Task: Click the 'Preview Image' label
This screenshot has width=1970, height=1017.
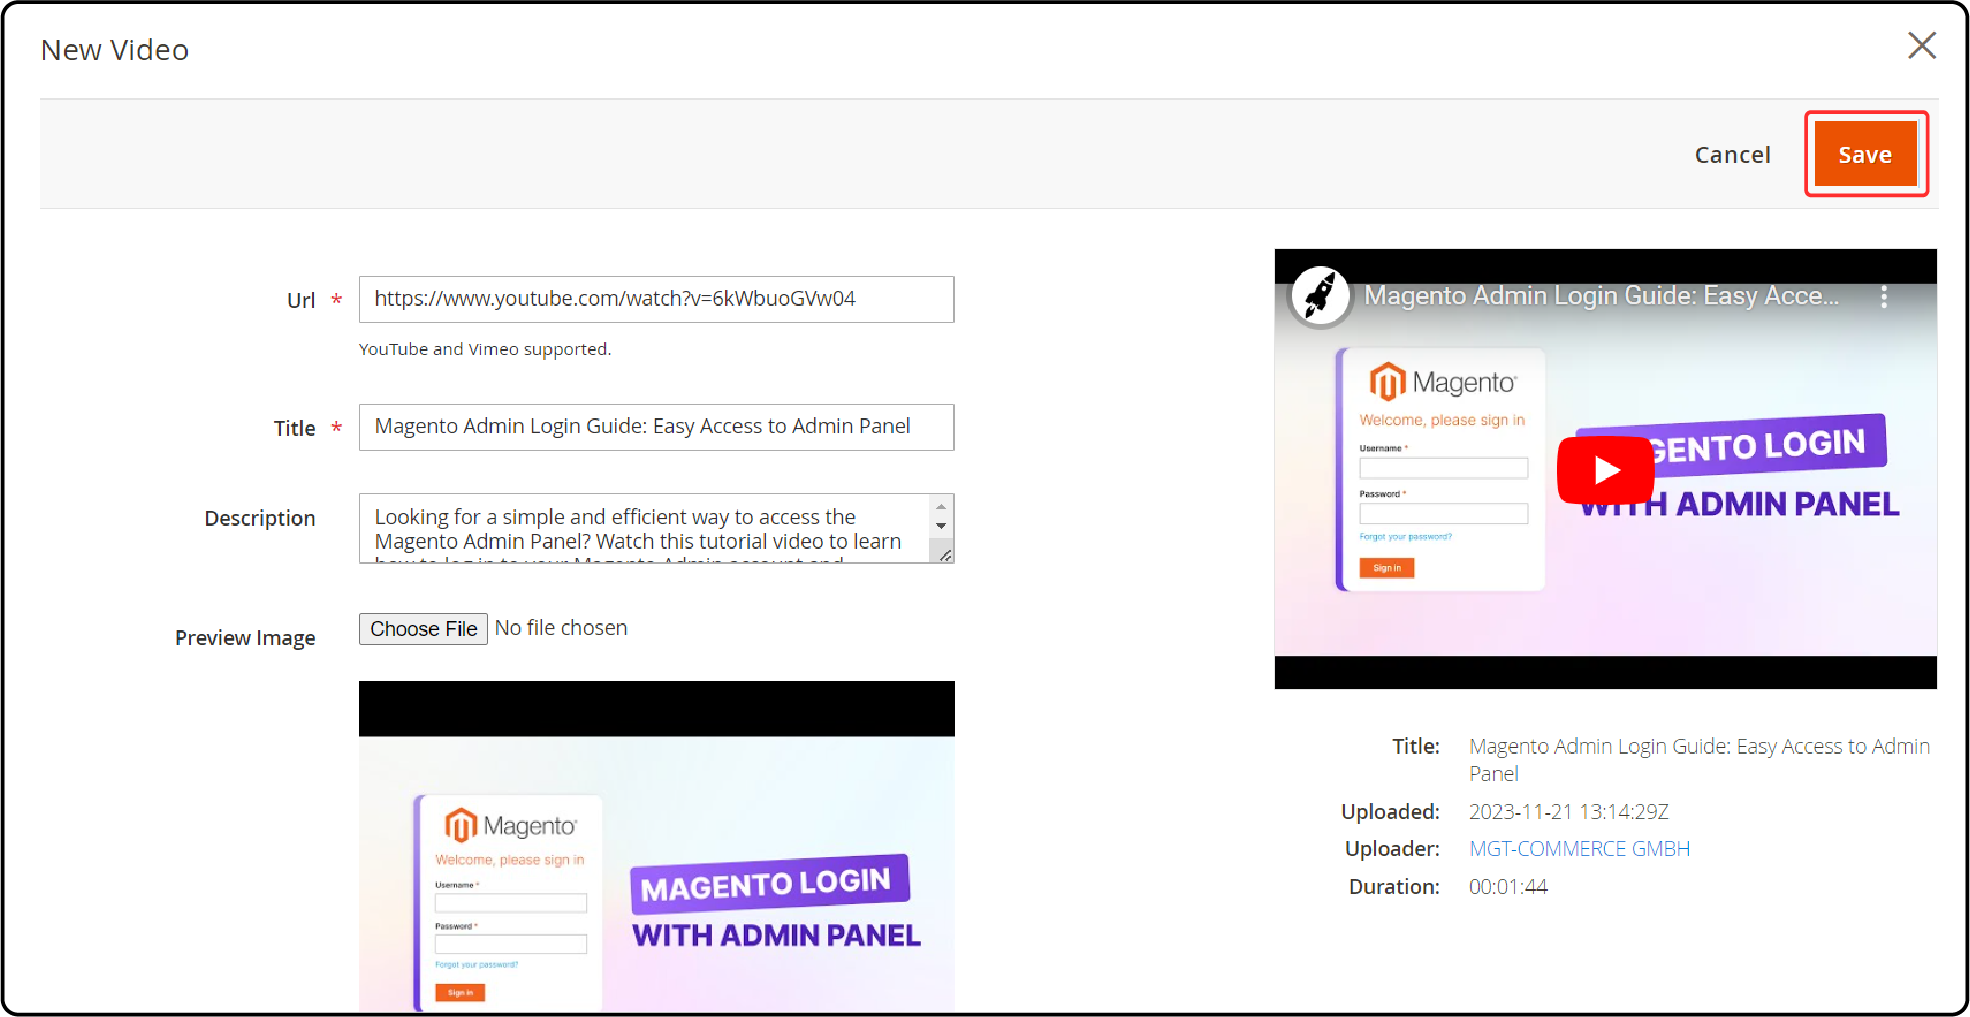Action: point(245,638)
